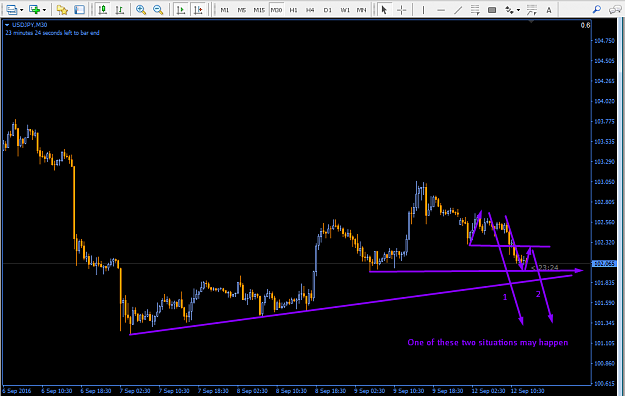625x396 pixels.
Task: Click the USDJPY,M30 chart title
Action: (29, 25)
